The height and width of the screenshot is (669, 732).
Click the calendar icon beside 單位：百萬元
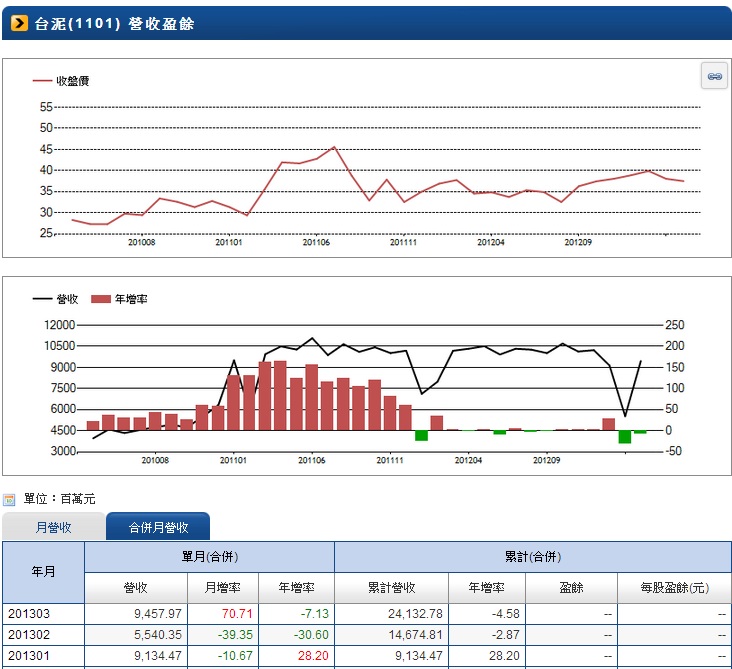pyautogui.click(x=9, y=500)
